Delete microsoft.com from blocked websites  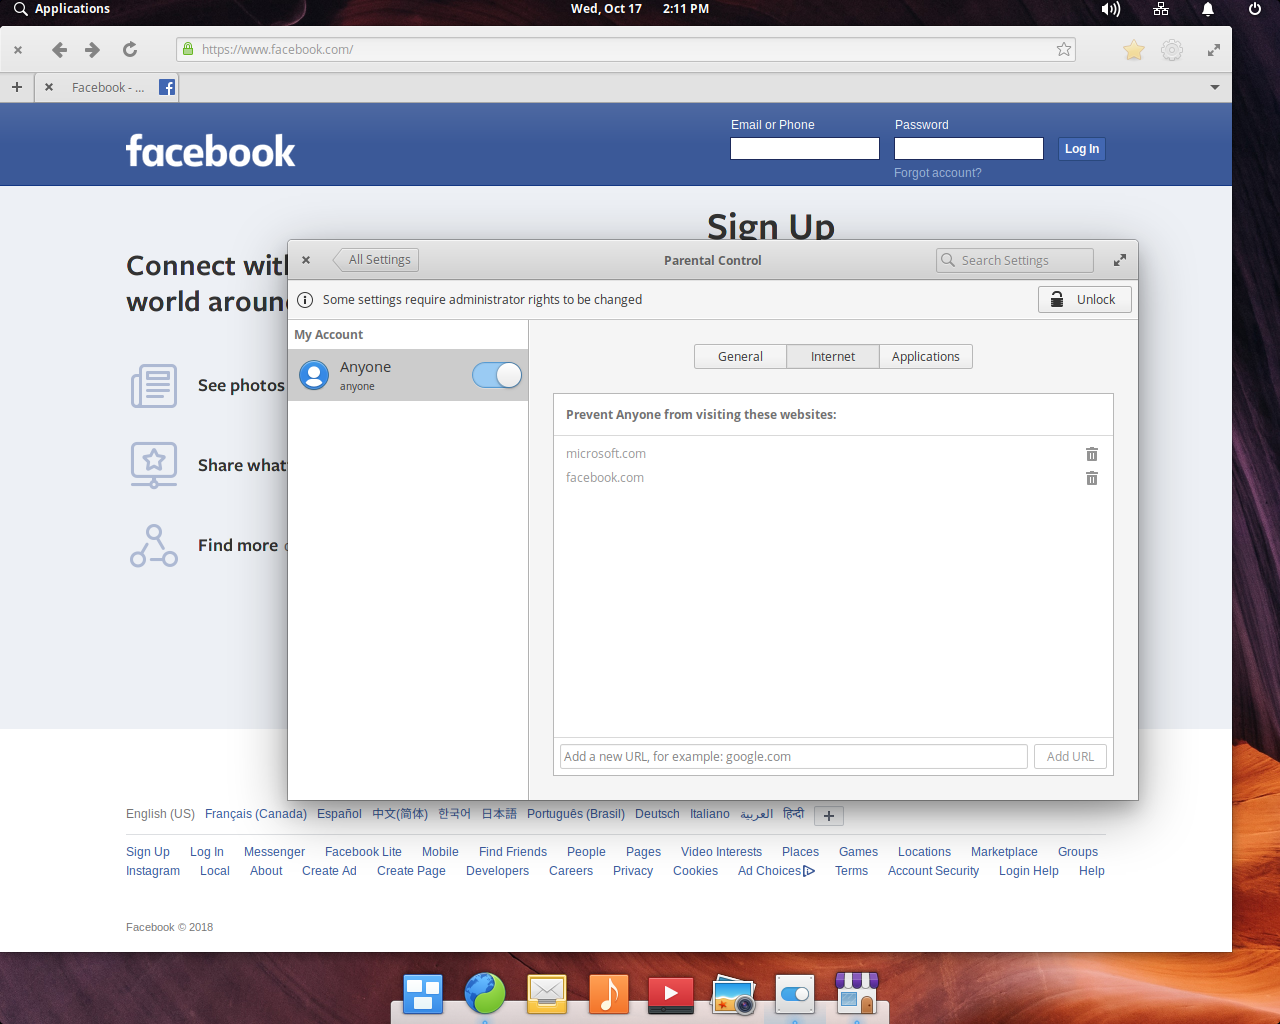click(1092, 454)
